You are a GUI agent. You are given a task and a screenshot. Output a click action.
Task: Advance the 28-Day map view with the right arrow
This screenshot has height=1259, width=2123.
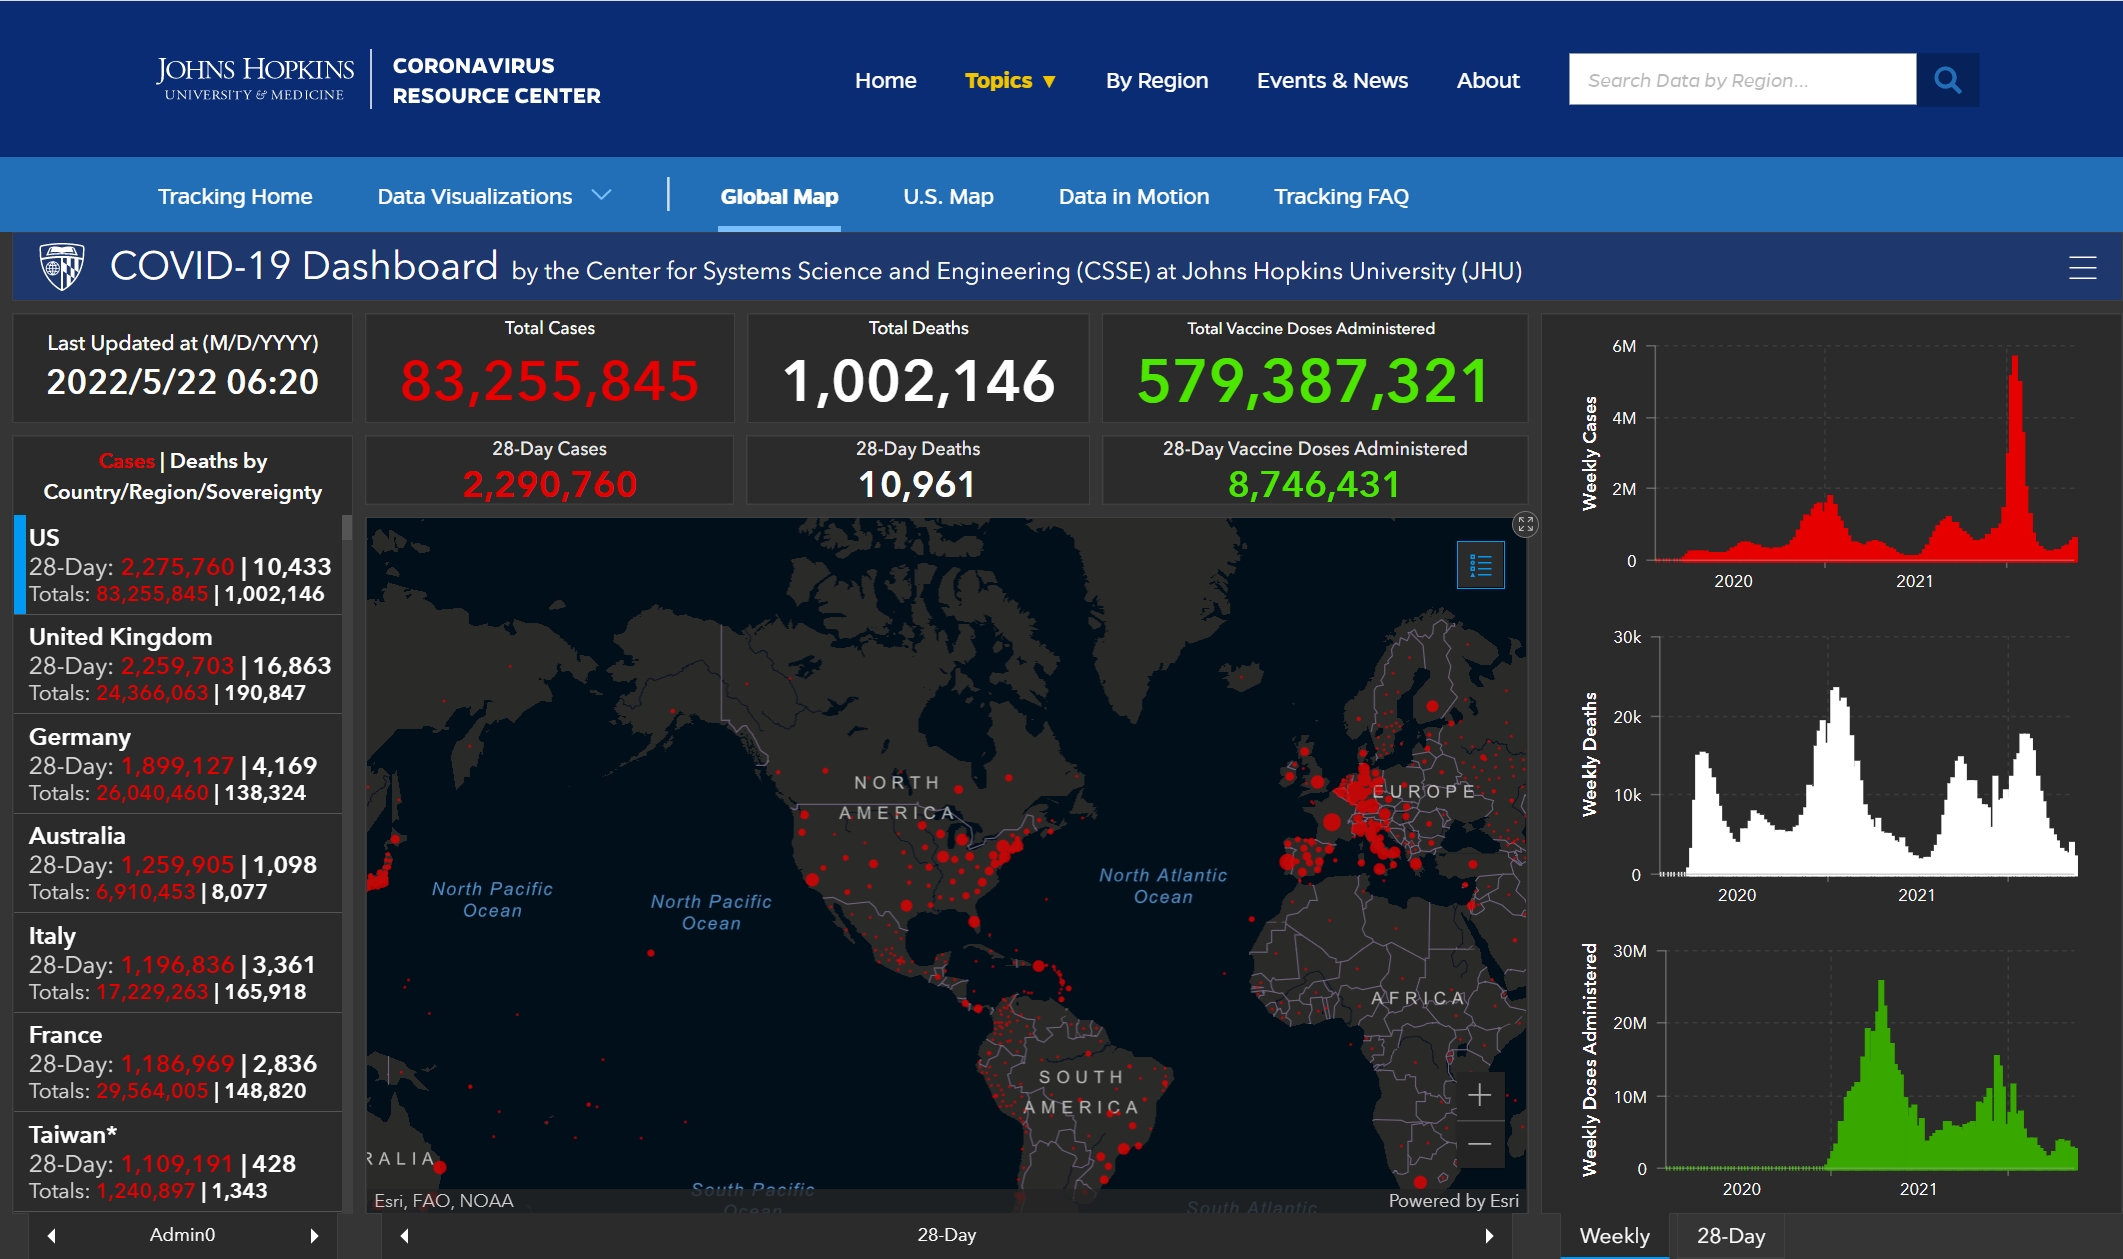pyautogui.click(x=1489, y=1236)
